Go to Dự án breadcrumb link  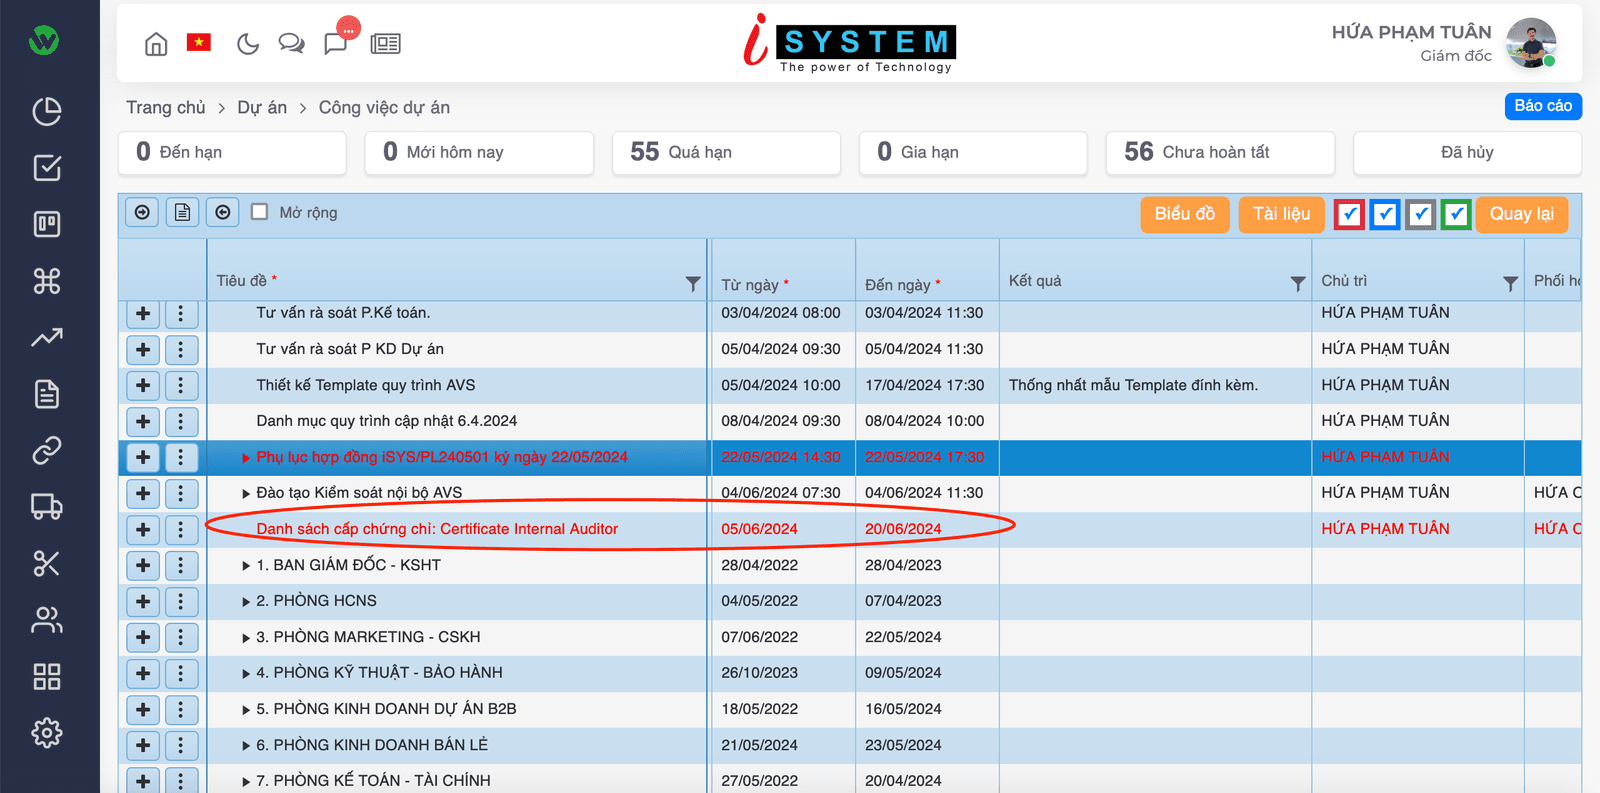click(x=262, y=107)
